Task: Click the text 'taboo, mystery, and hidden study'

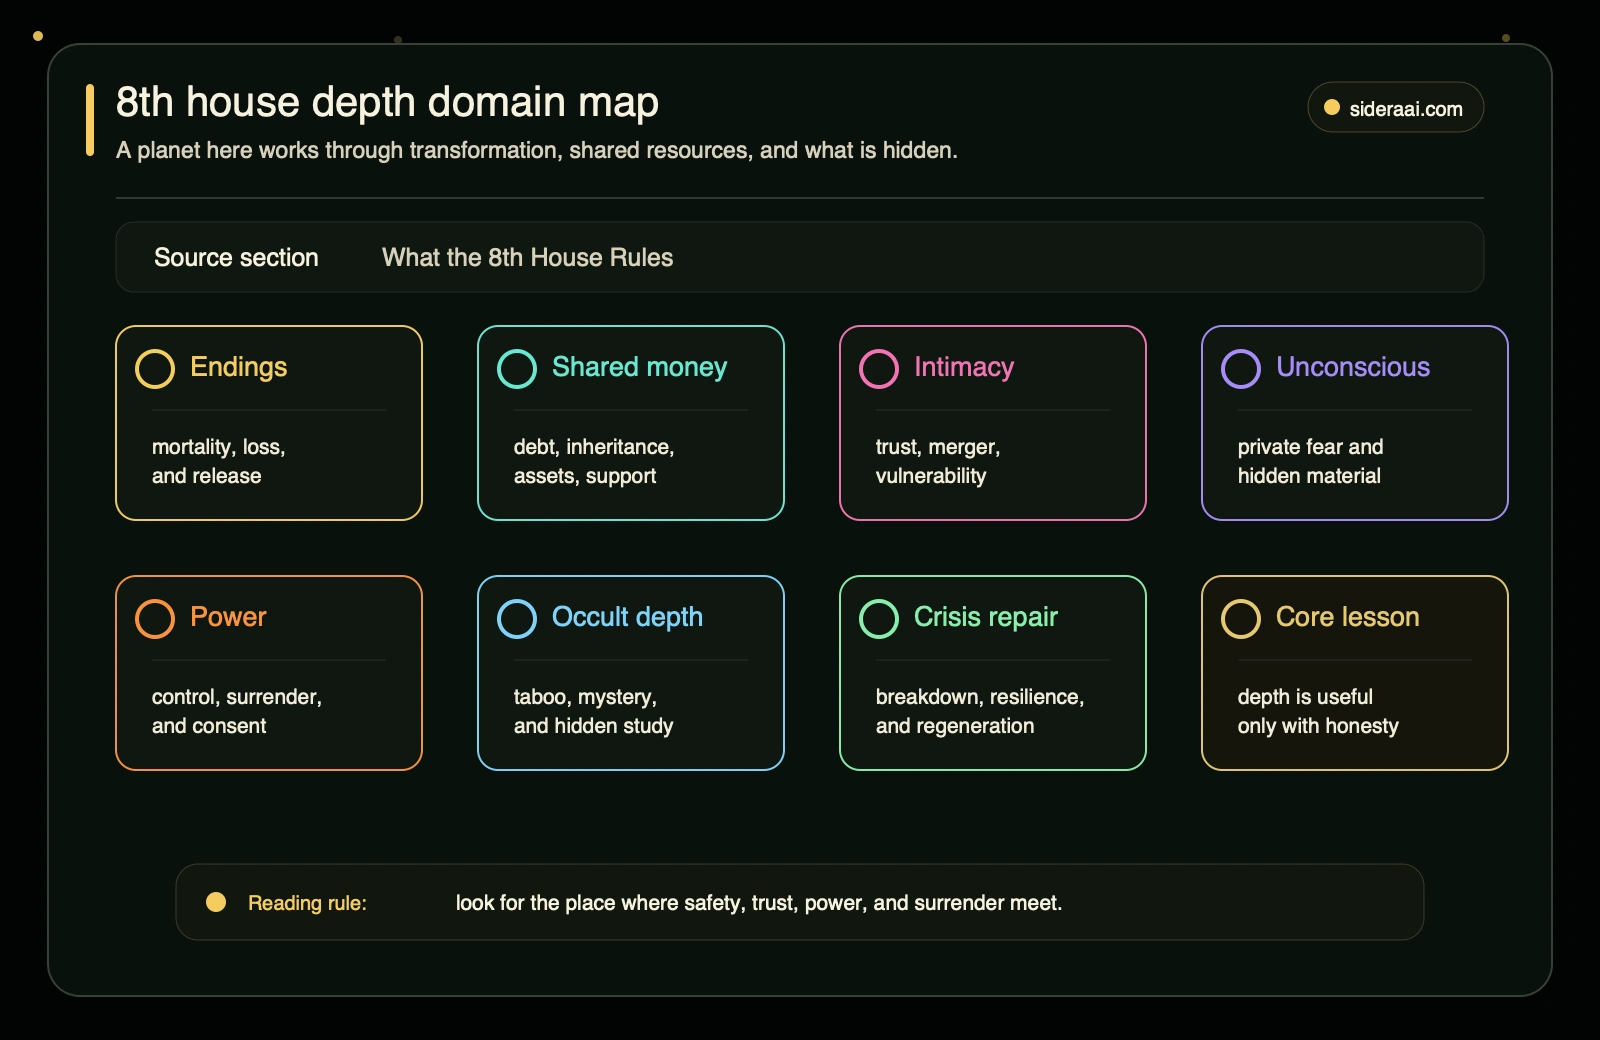Action: pyautogui.click(x=593, y=711)
